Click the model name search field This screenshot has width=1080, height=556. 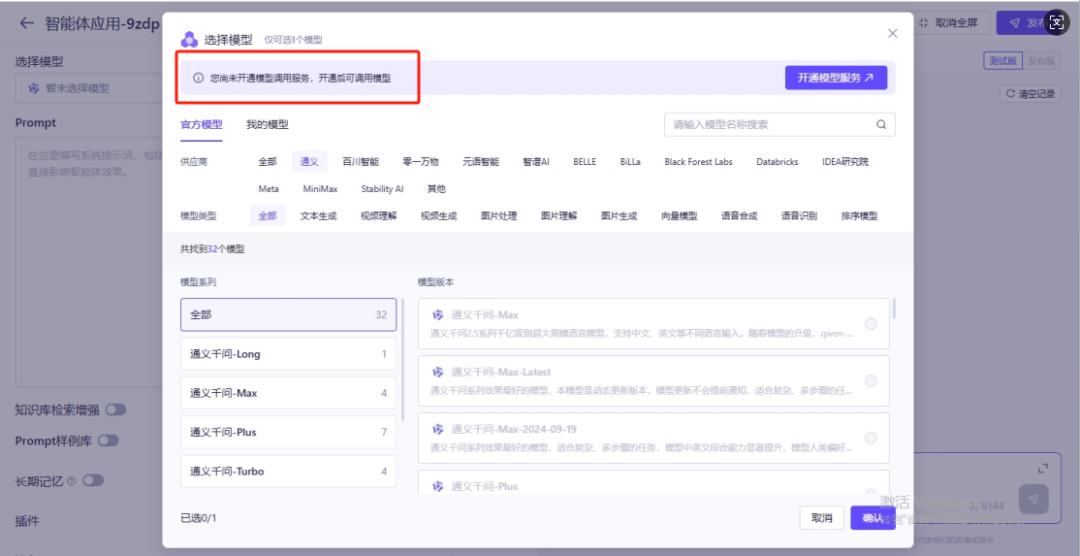780,125
